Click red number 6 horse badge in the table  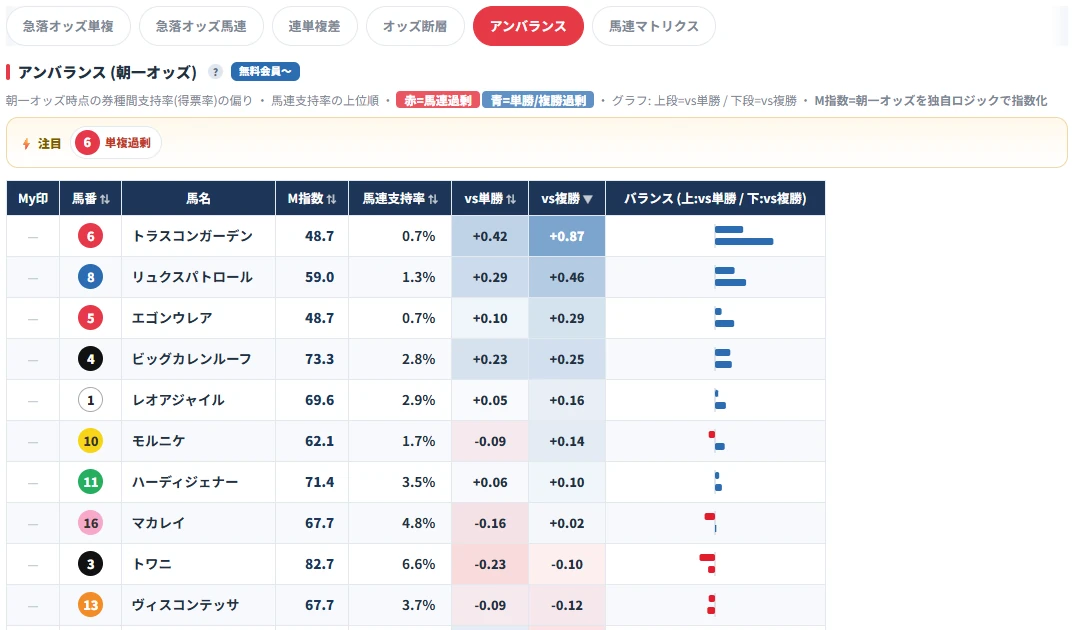pyautogui.click(x=90, y=236)
